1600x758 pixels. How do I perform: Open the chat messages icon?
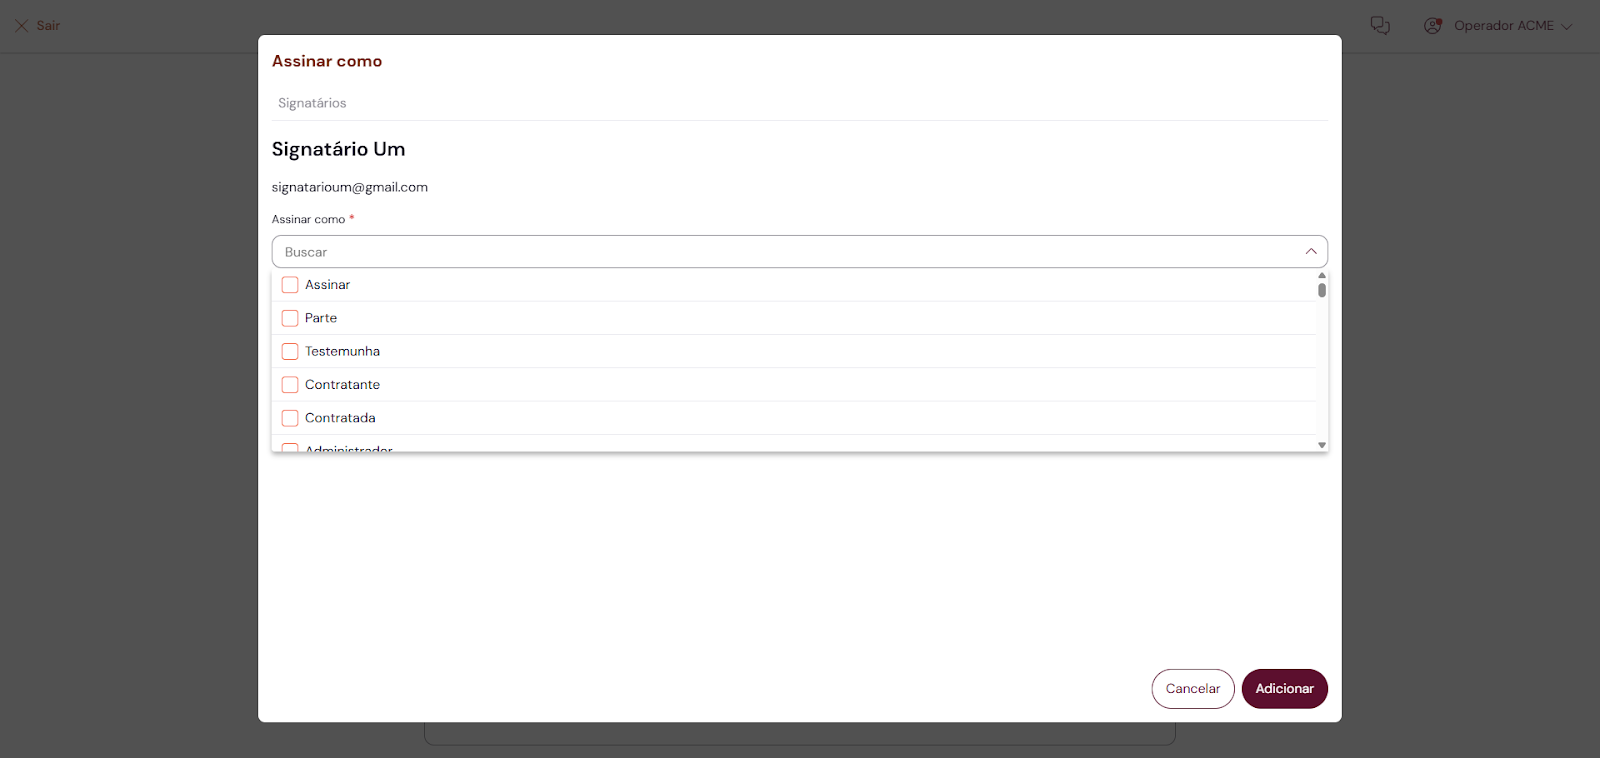coord(1380,26)
